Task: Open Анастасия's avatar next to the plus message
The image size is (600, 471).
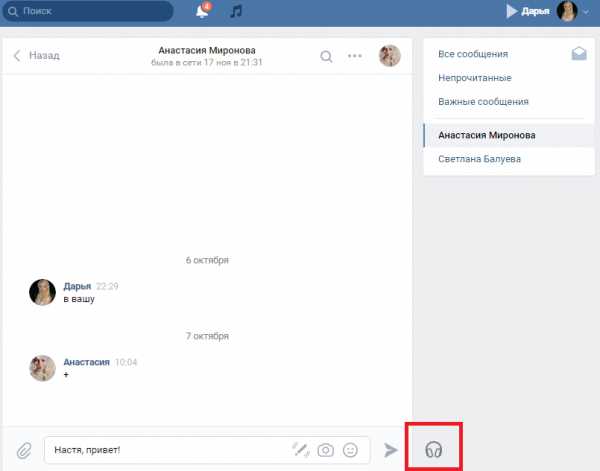Action: pyautogui.click(x=42, y=368)
